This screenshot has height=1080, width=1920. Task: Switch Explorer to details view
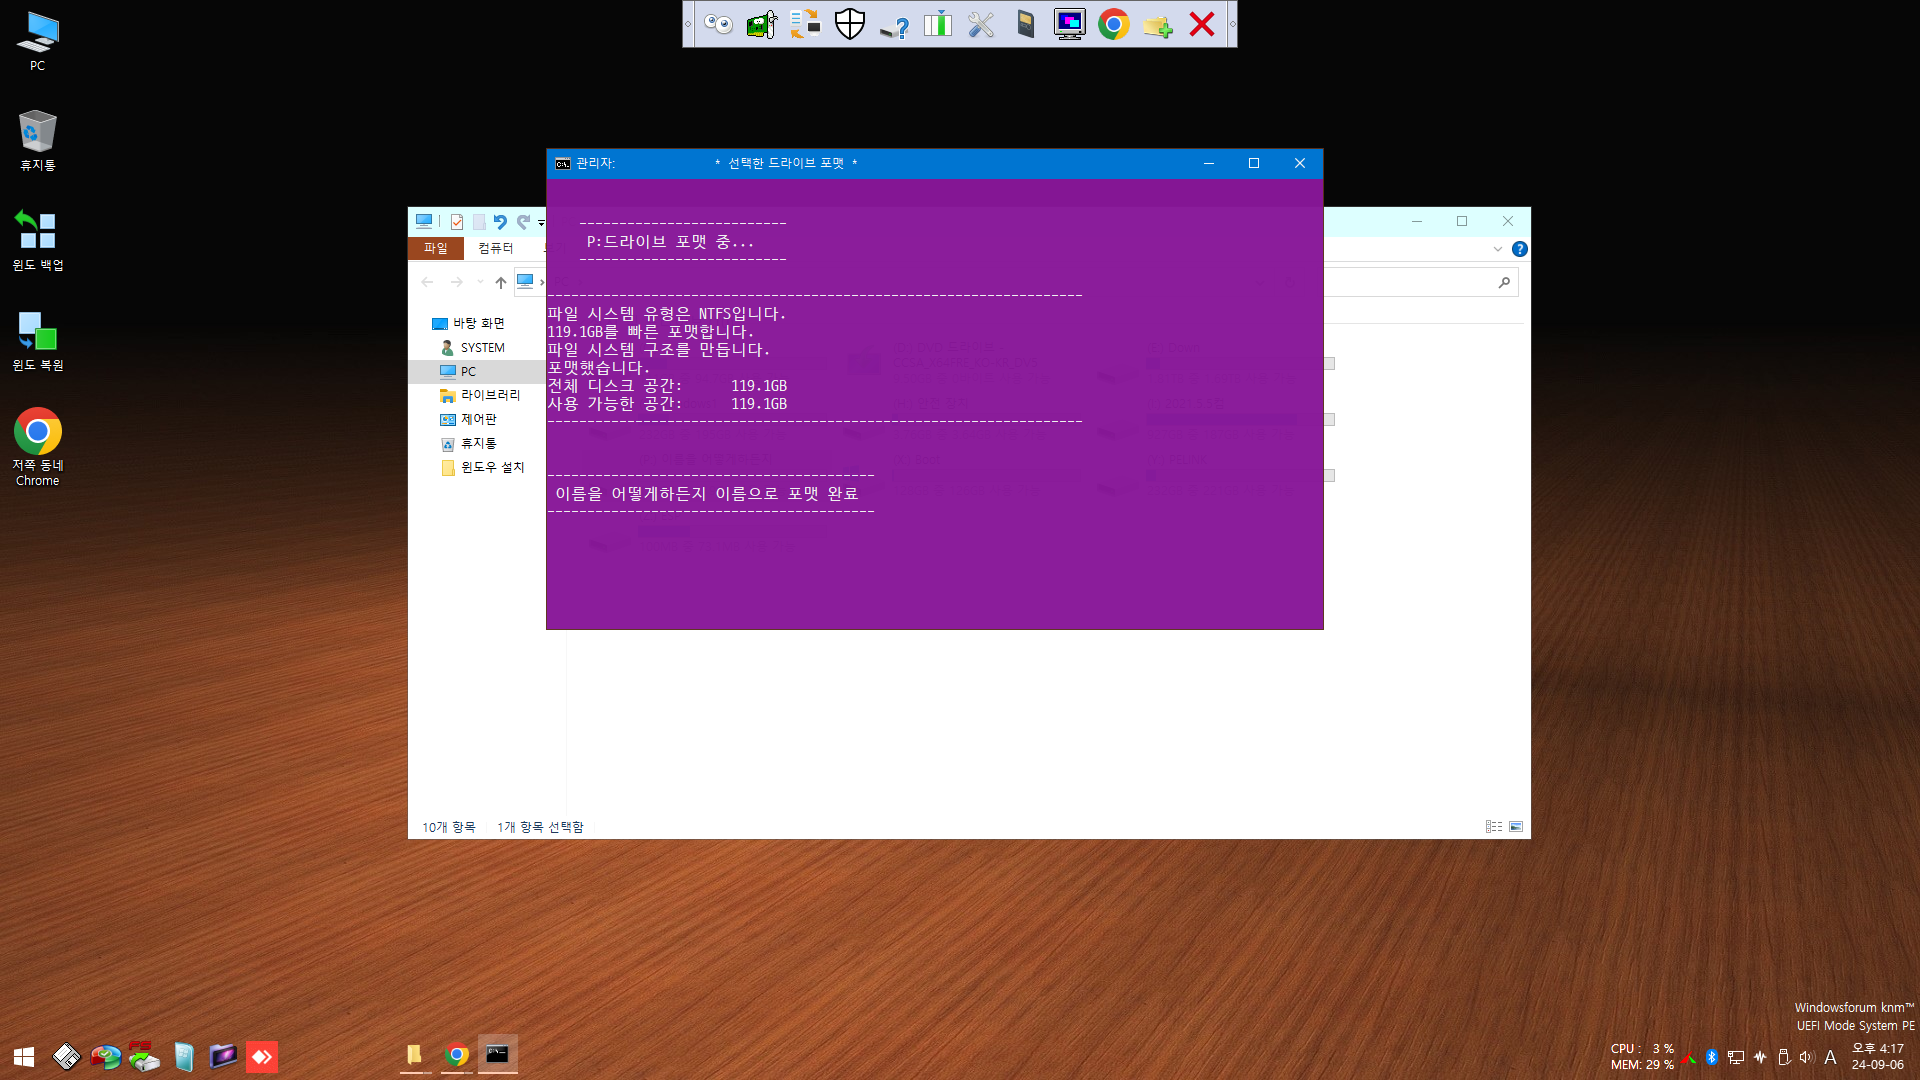coord(1494,827)
